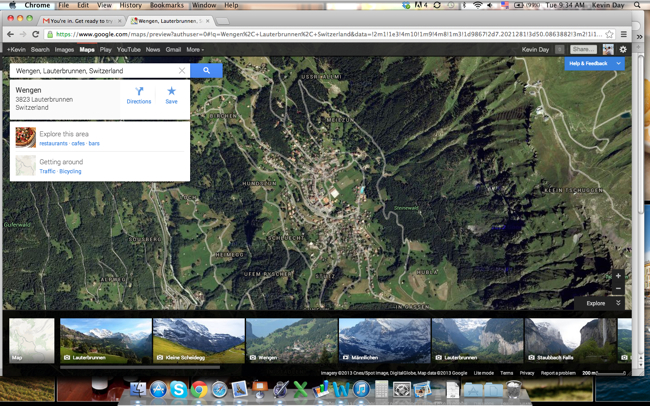Open the Kleine Scheidegg photo

(199, 341)
